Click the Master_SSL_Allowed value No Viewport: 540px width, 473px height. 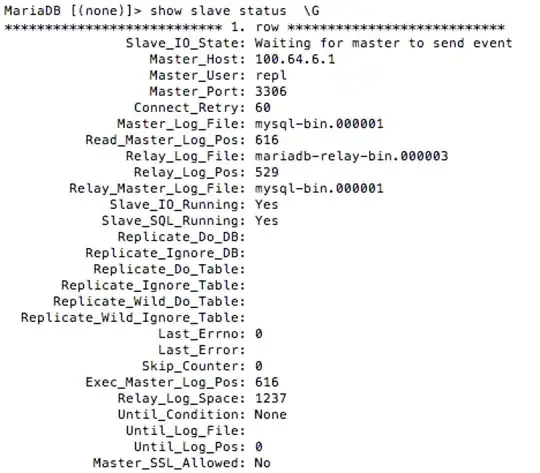262,463
